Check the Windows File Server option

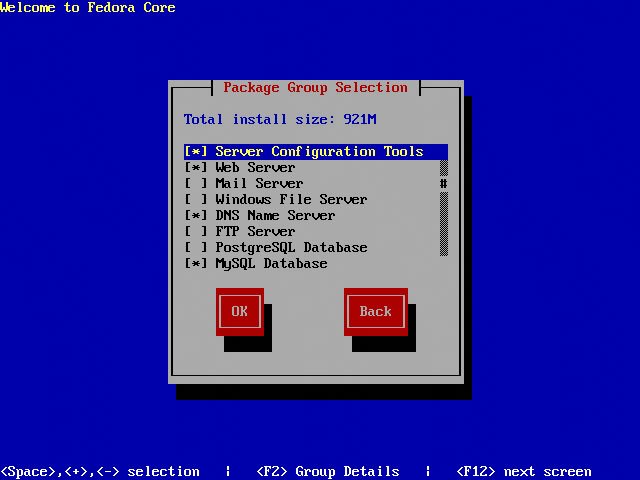196,199
